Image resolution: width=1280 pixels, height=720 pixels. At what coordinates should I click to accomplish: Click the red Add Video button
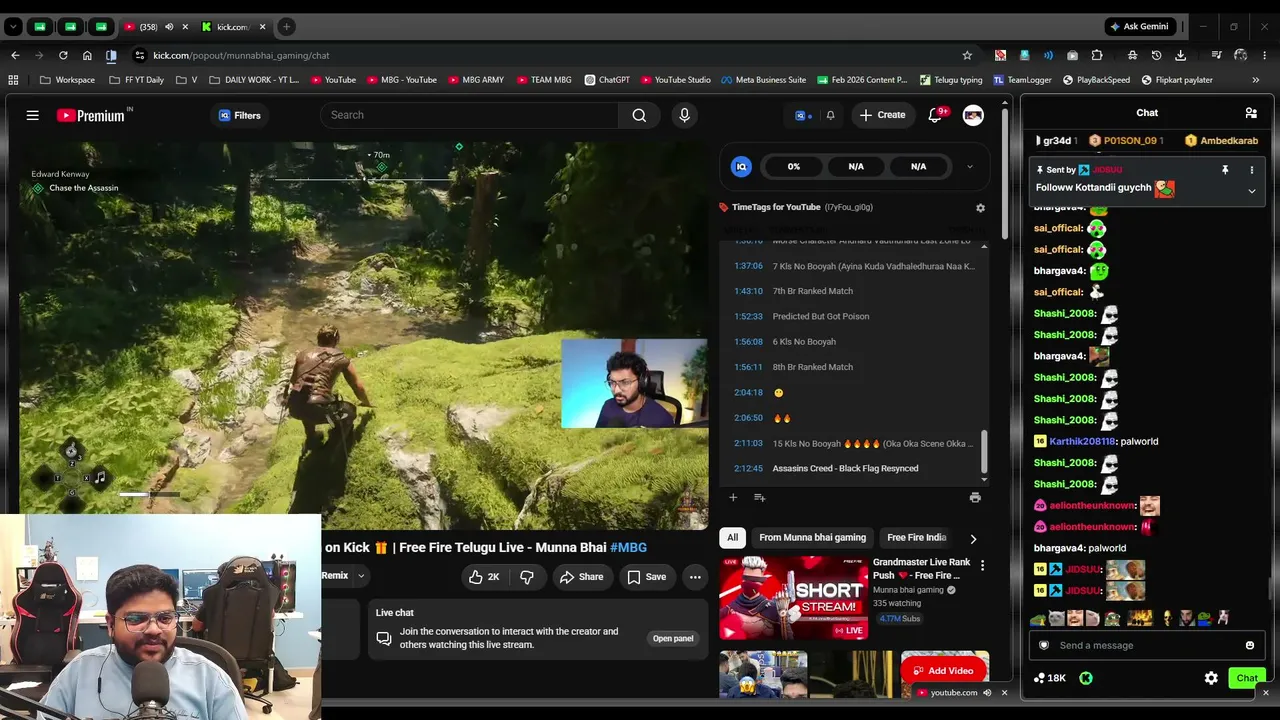[944, 671]
